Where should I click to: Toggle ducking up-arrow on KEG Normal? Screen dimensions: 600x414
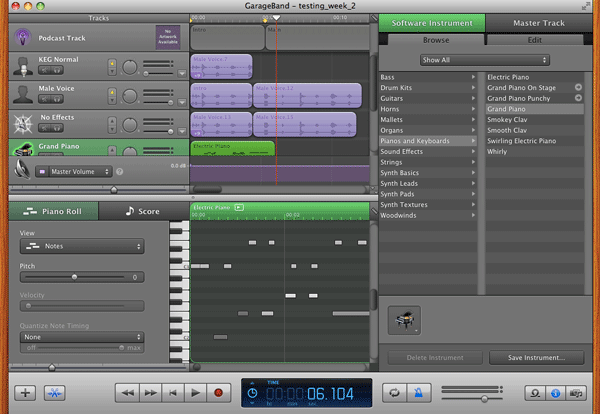pyautogui.click(x=112, y=63)
